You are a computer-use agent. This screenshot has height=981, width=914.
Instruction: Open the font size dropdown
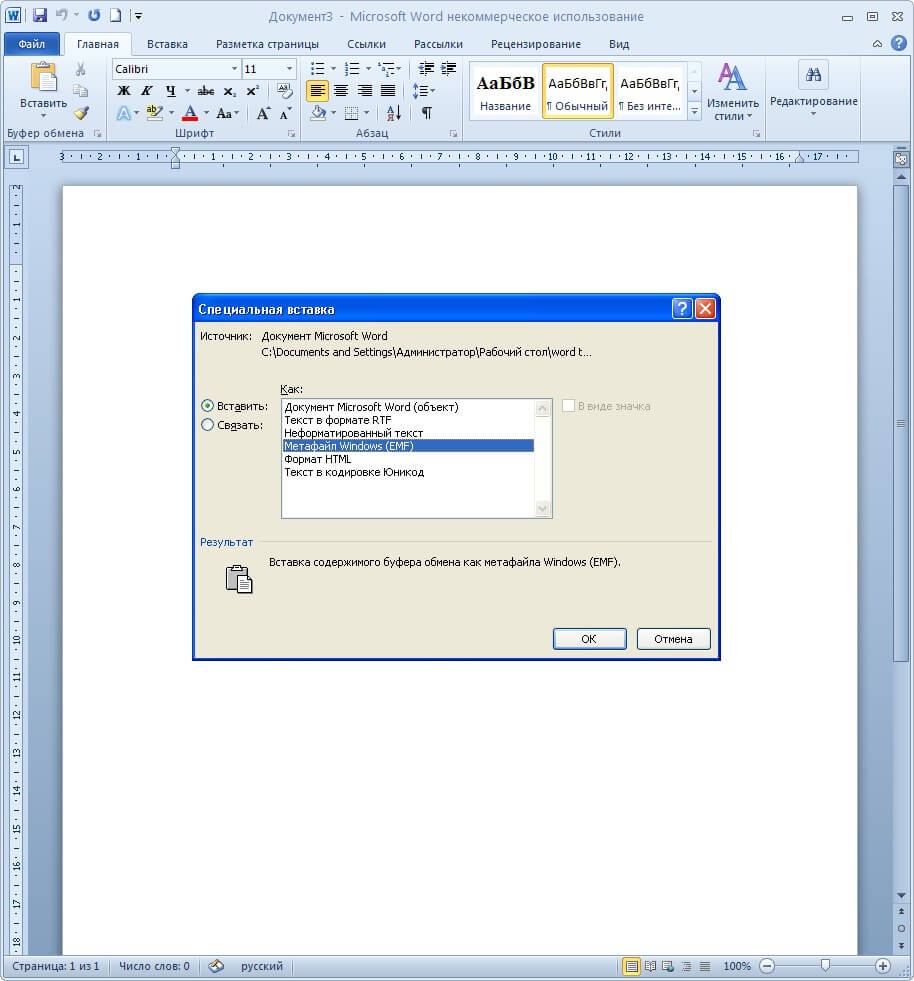pos(289,69)
